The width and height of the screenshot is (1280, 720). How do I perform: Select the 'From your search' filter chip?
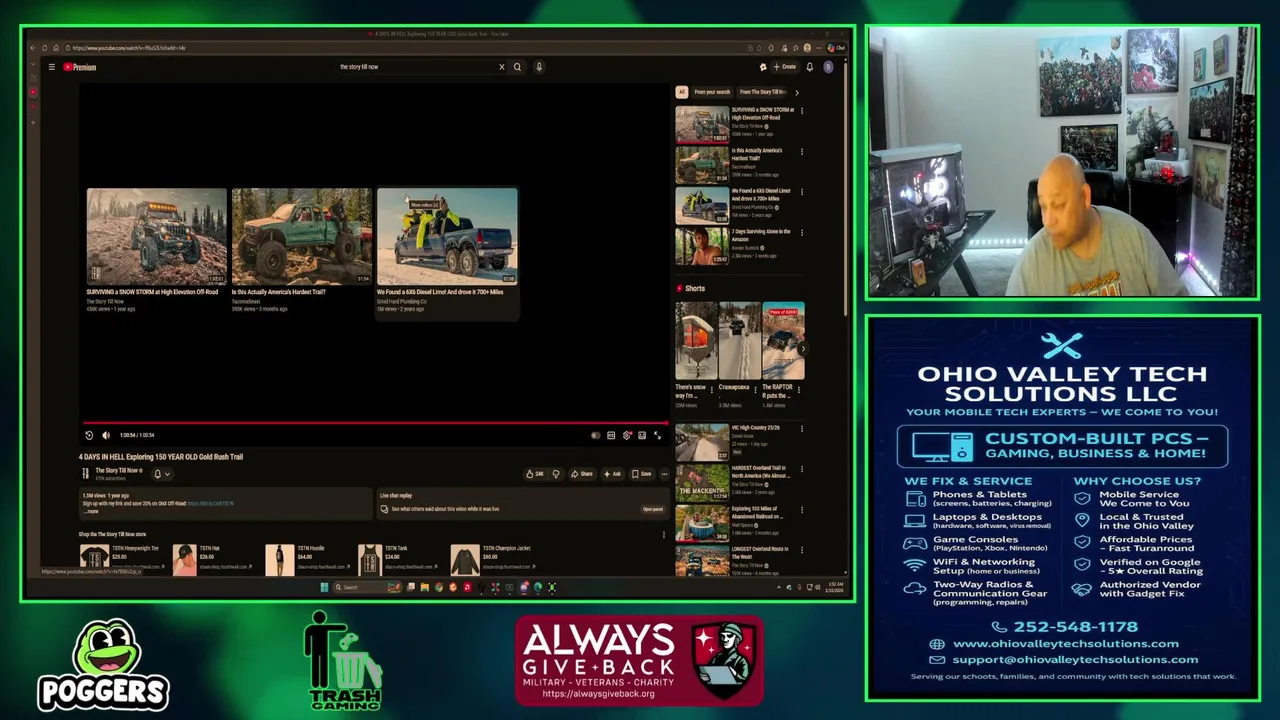click(x=712, y=92)
